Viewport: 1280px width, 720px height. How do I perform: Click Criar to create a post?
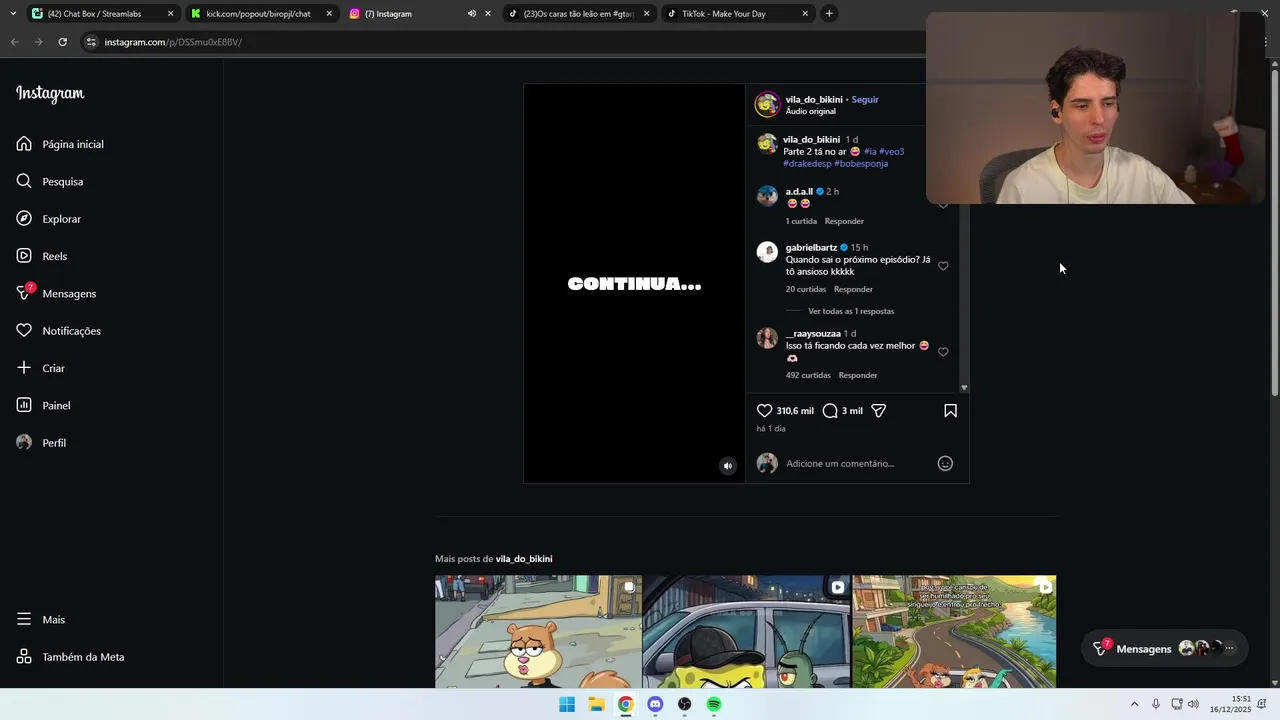[x=41, y=368]
